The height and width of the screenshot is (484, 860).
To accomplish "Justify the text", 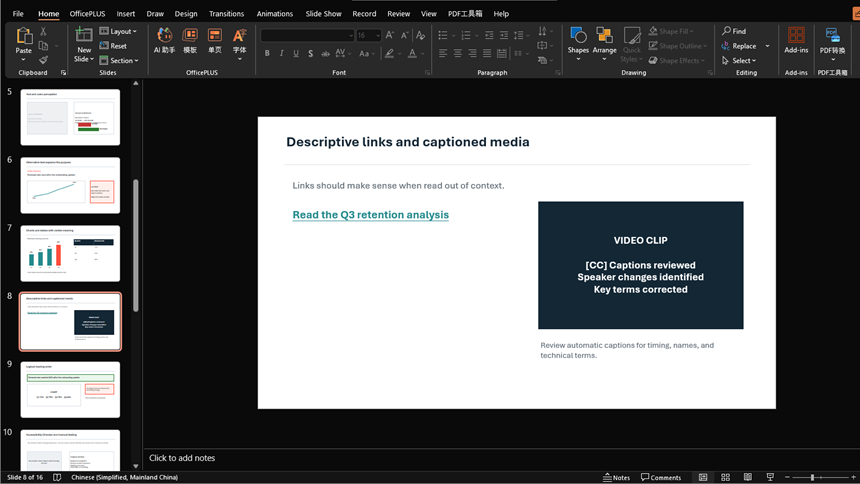I will tap(487, 53).
